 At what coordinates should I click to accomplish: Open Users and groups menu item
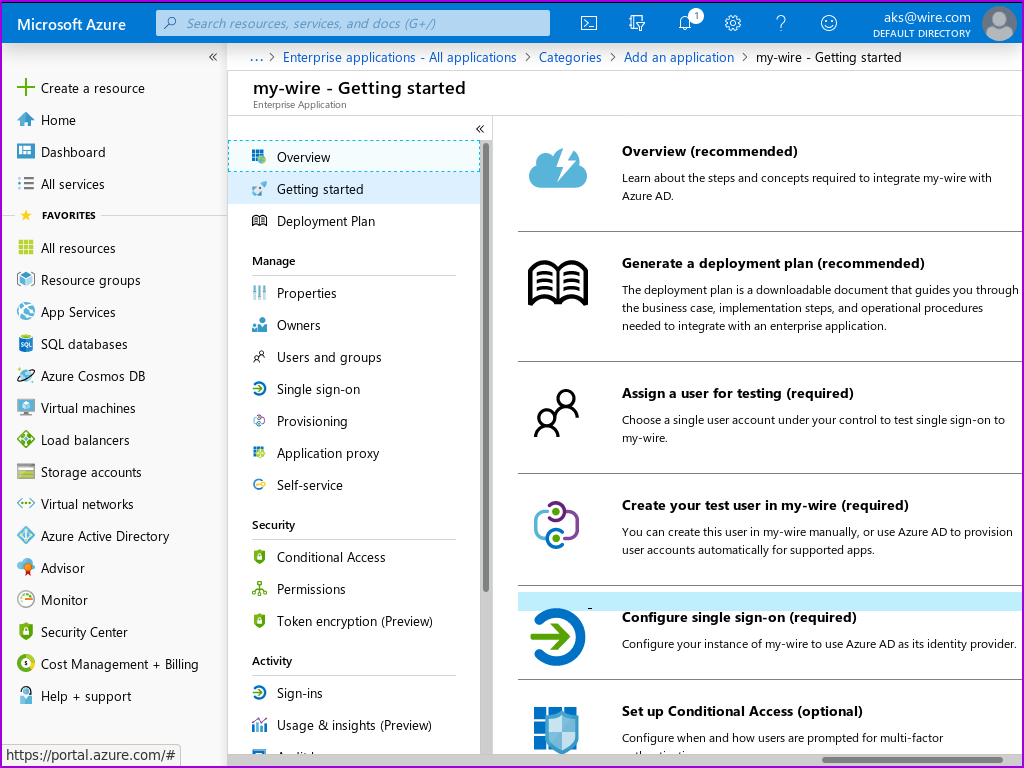tap(329, 357)
